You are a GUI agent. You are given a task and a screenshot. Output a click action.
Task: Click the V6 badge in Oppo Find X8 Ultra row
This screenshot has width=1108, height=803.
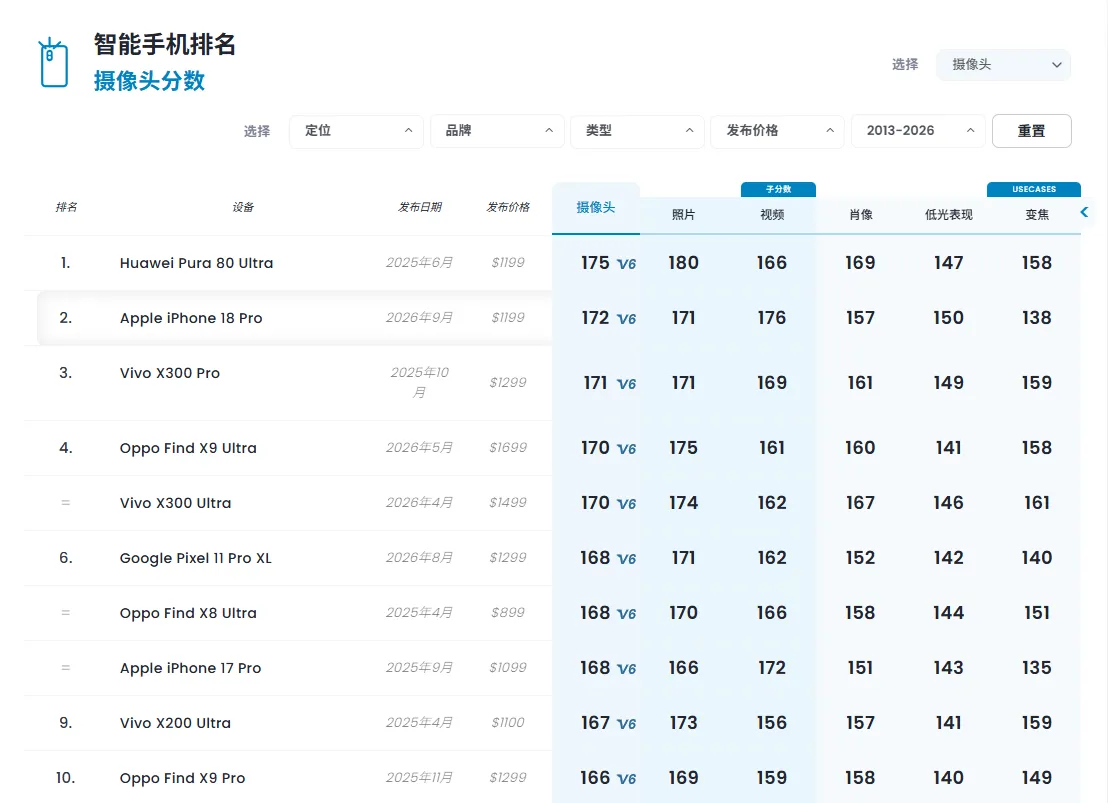[x=626, y=615]
